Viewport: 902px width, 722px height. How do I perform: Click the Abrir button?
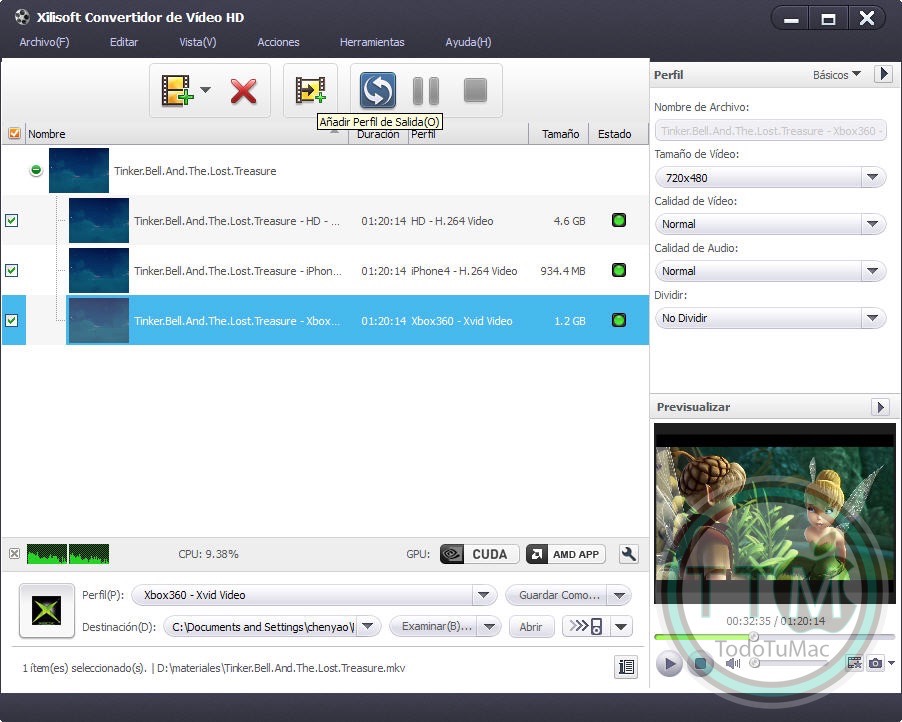(x=531, y=627)
